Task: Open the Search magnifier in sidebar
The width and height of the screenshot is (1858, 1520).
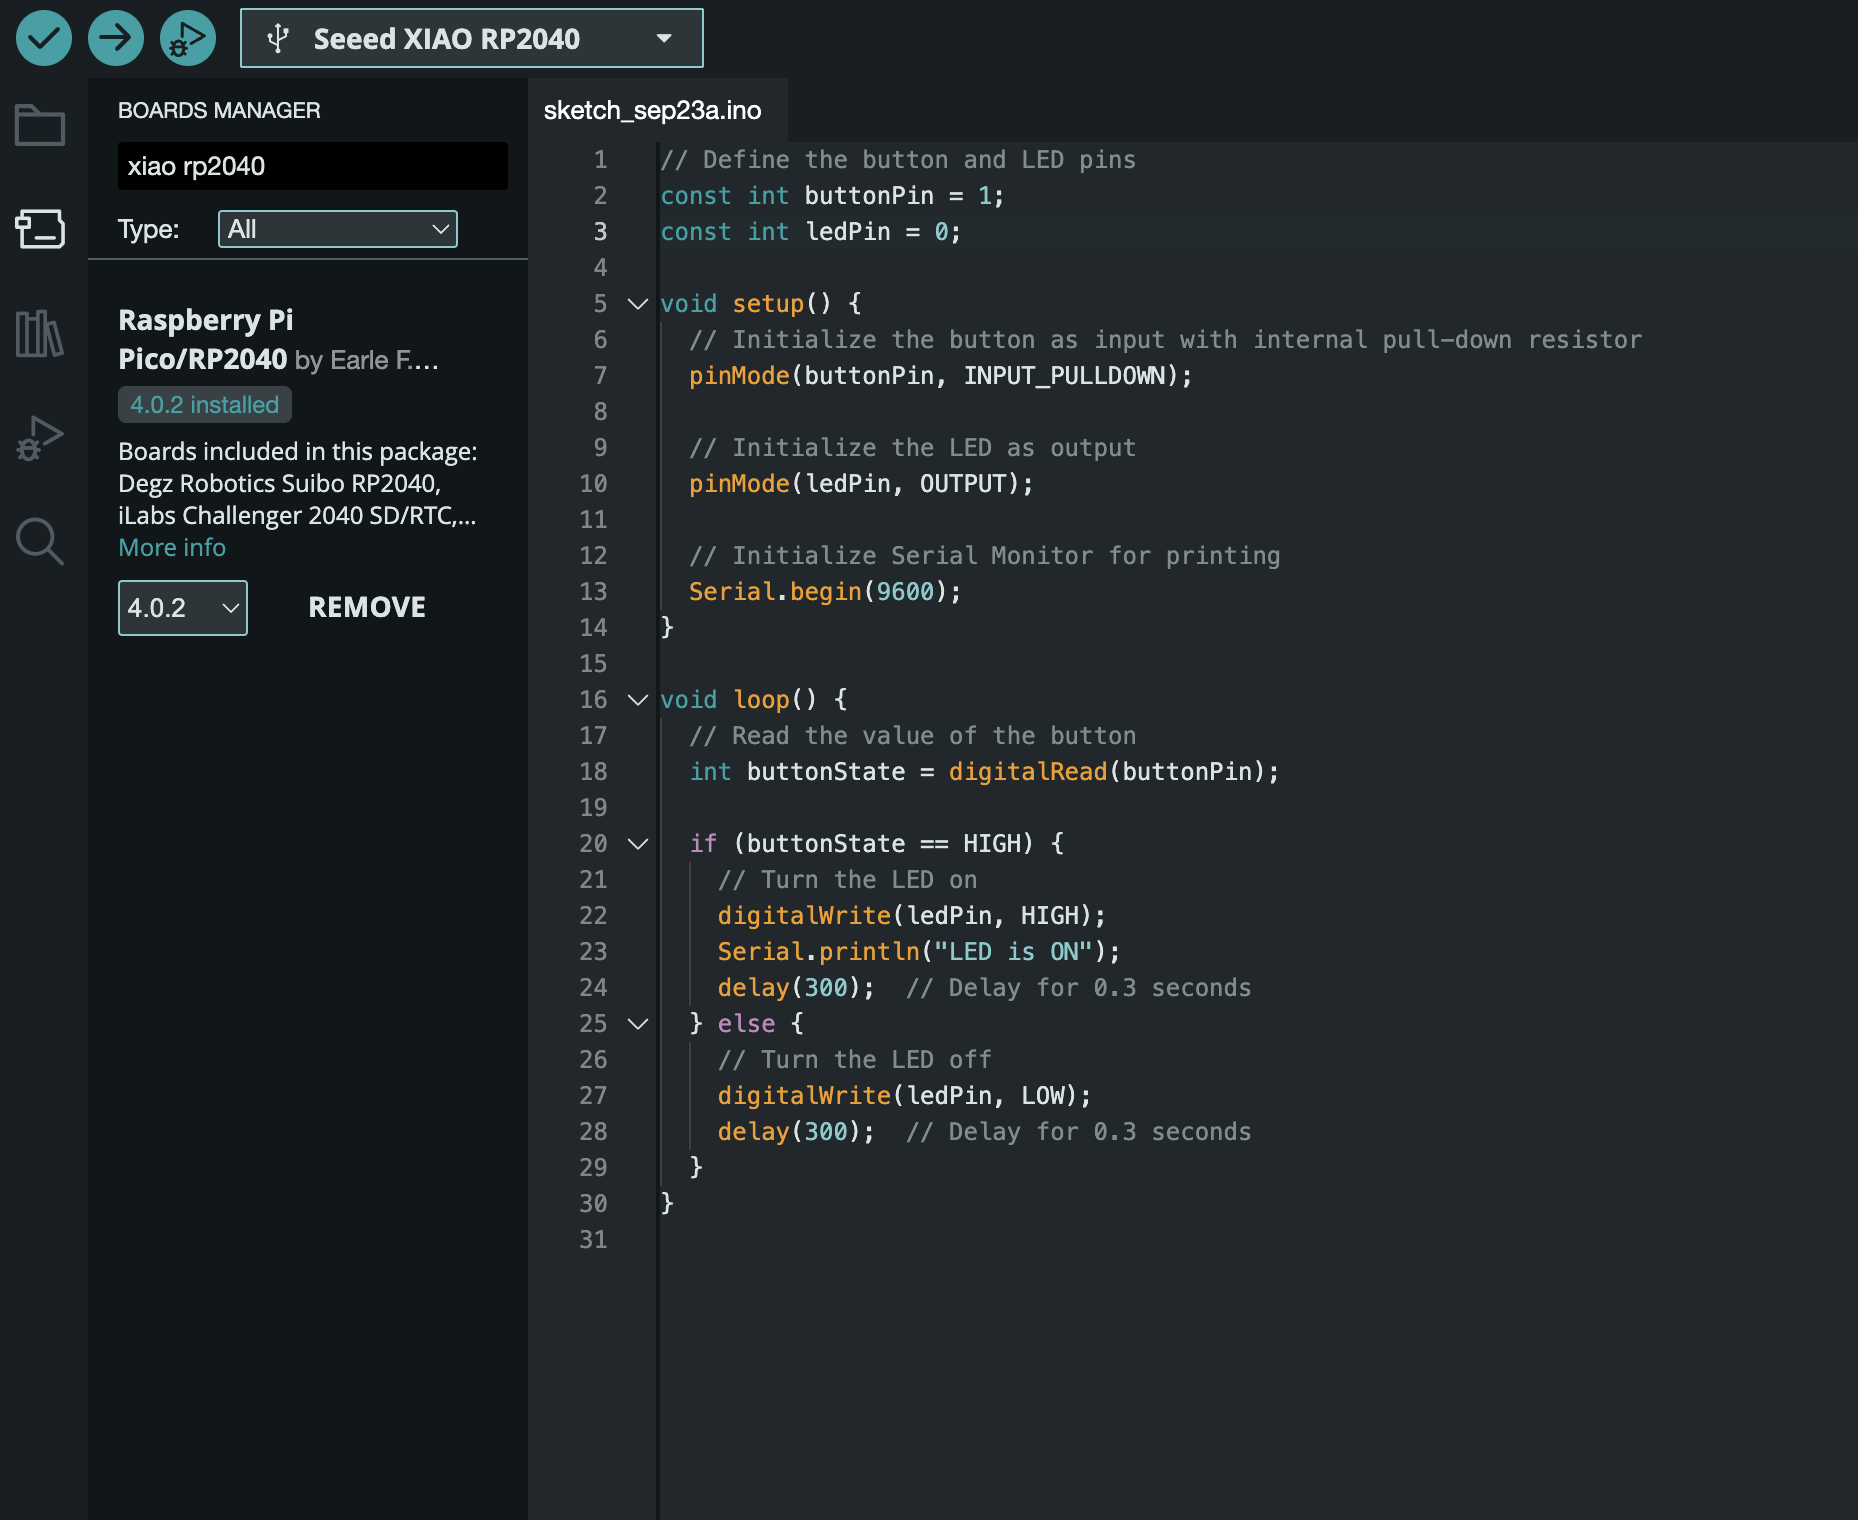Action: point(40,541)
